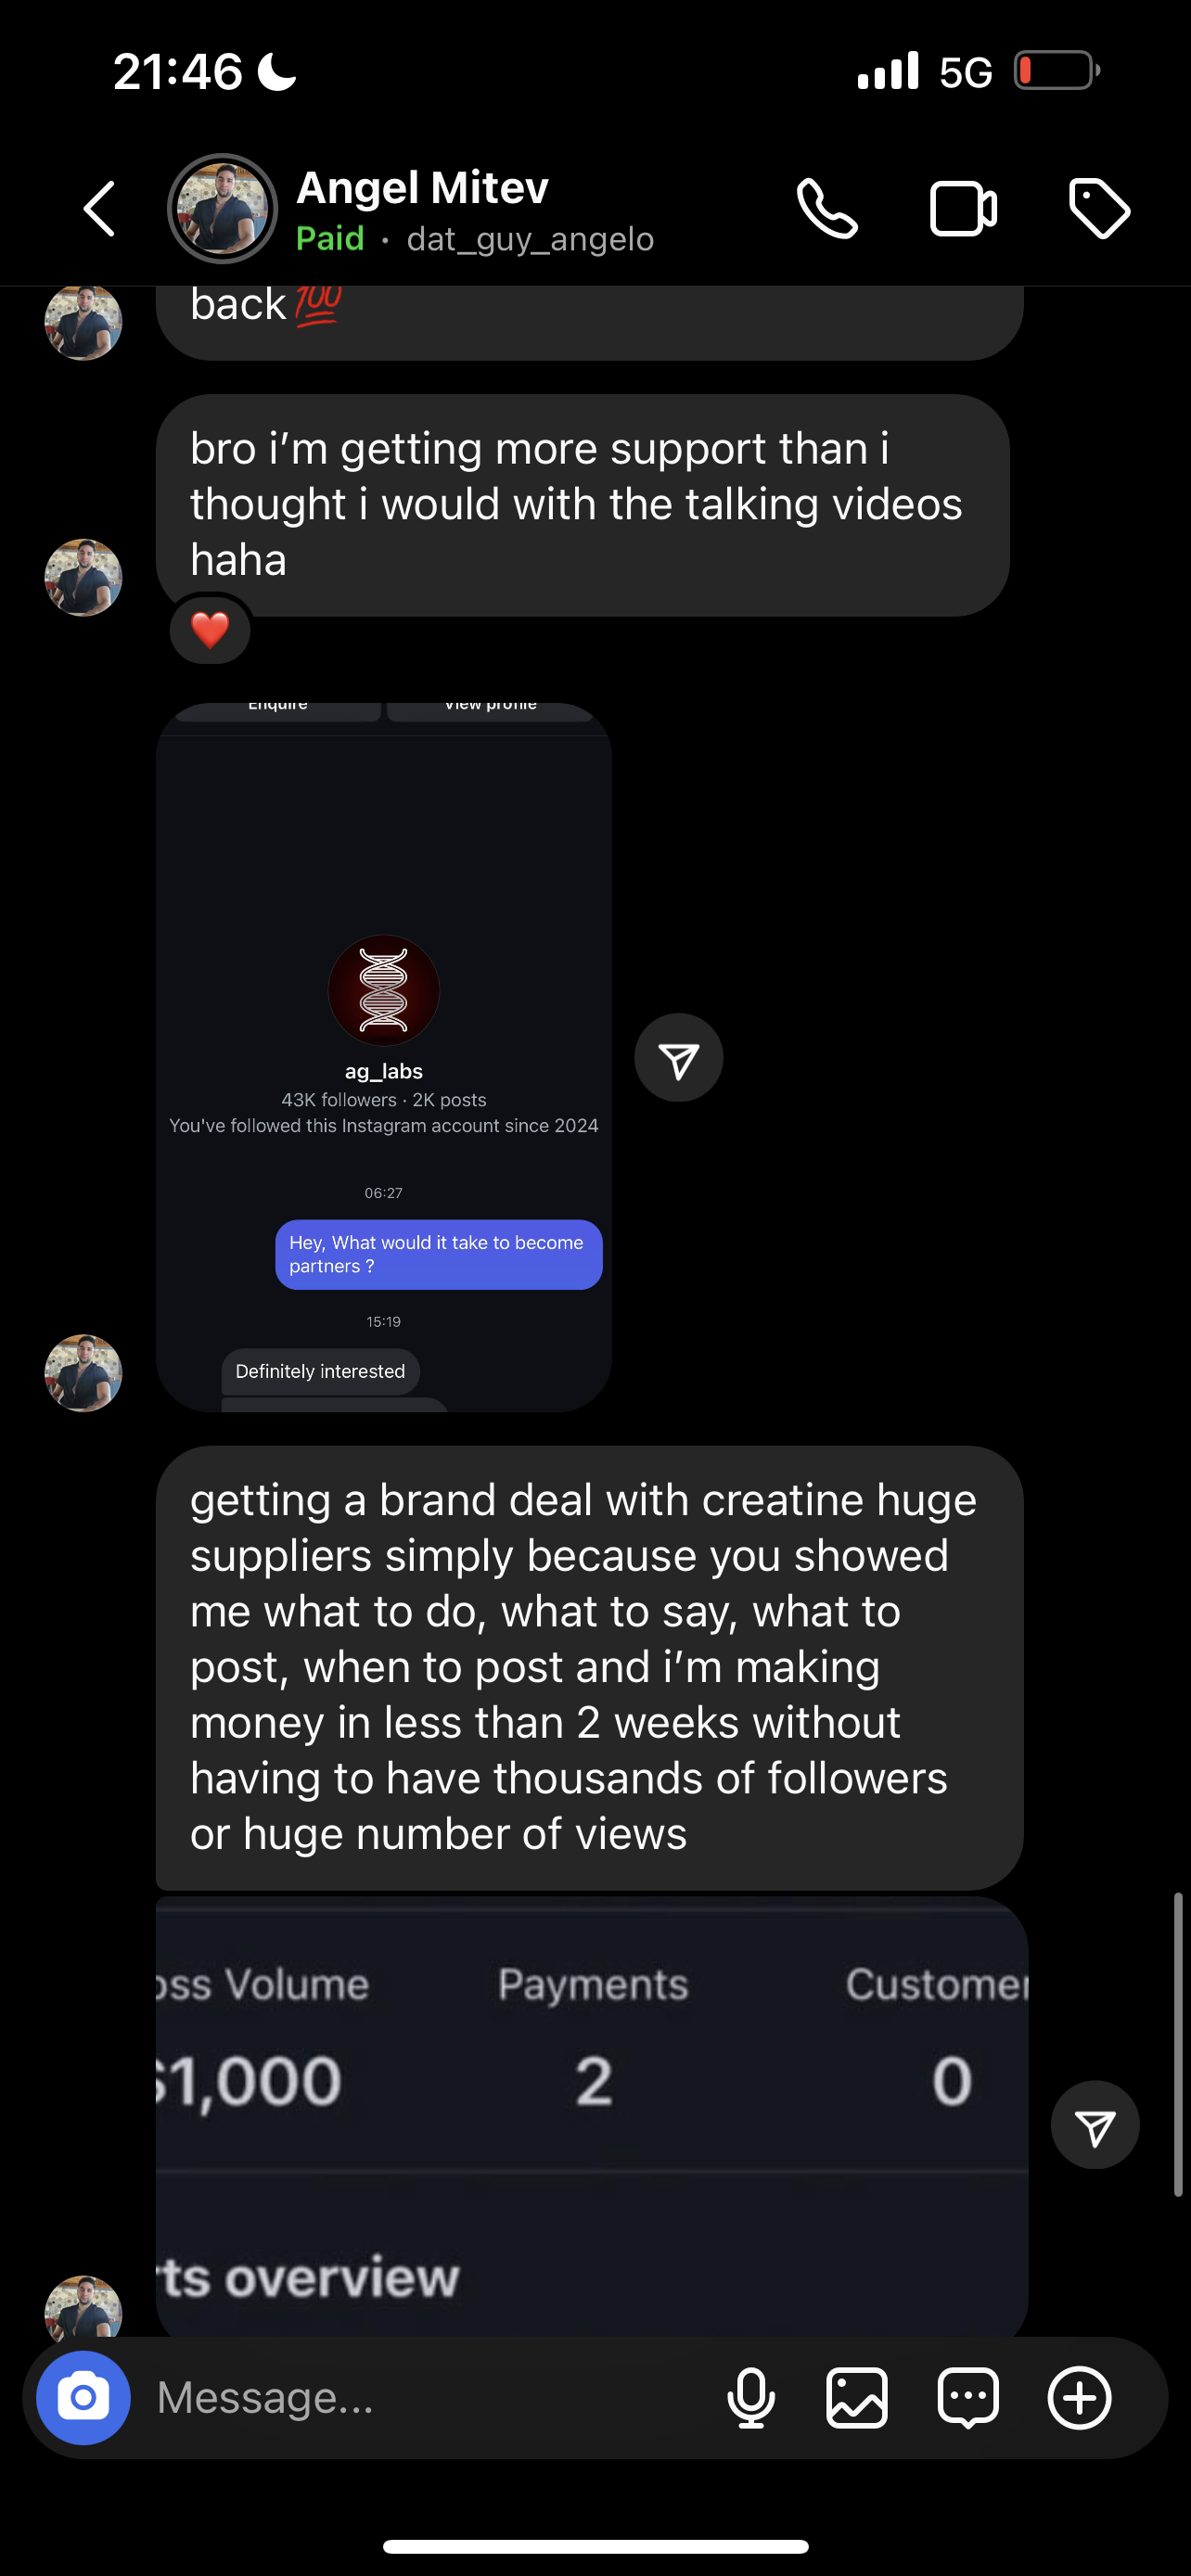
Task: Open the label tag icon in header
Action: click(1099, 209)
